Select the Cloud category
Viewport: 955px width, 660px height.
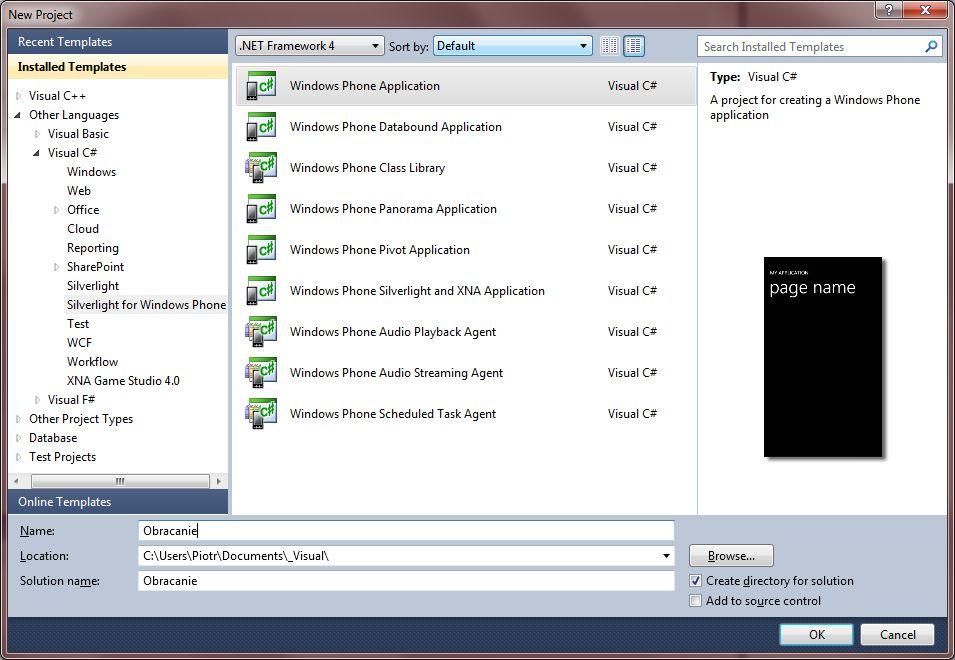coord(83,229)
